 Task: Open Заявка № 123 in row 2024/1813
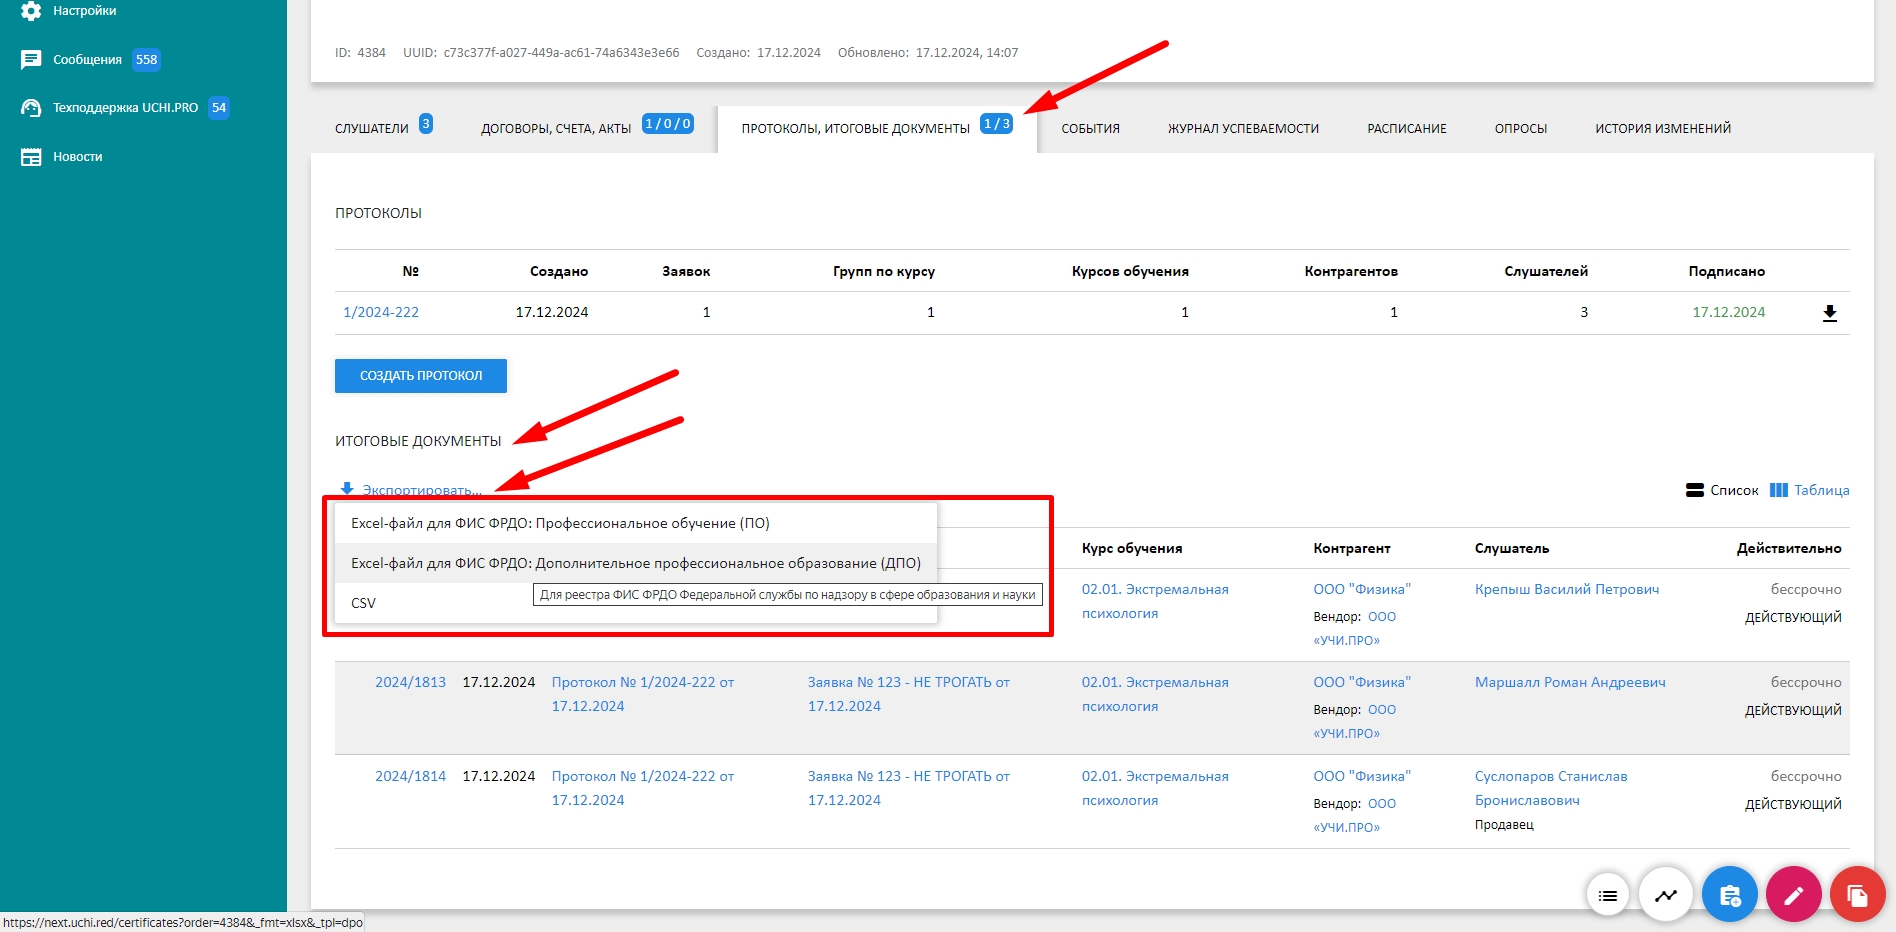[x=909, y=694]
